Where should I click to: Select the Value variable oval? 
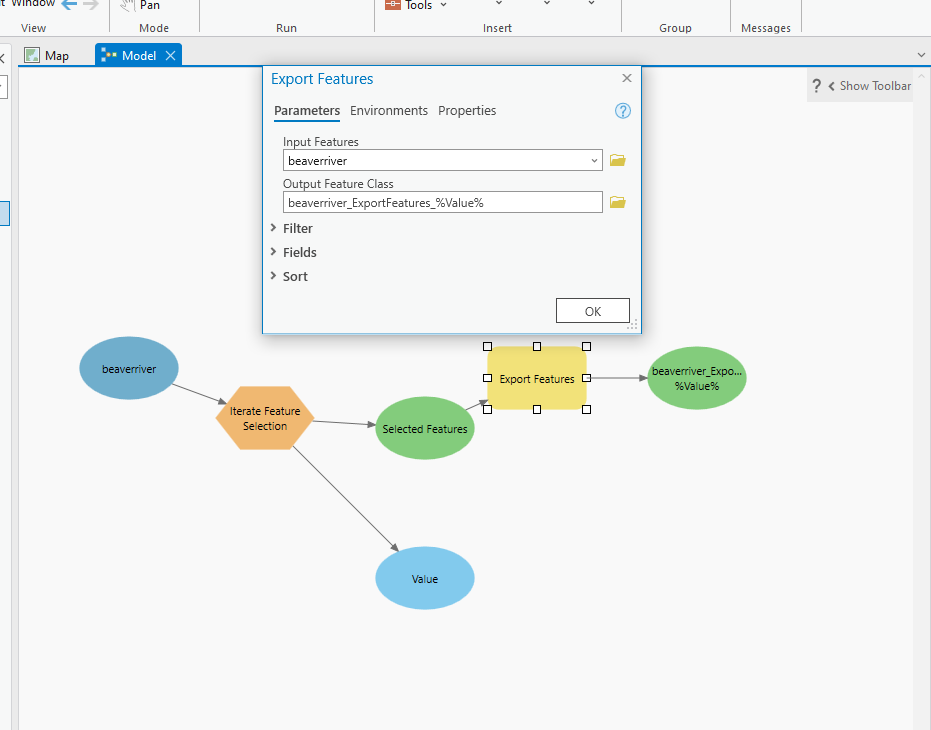424,578
